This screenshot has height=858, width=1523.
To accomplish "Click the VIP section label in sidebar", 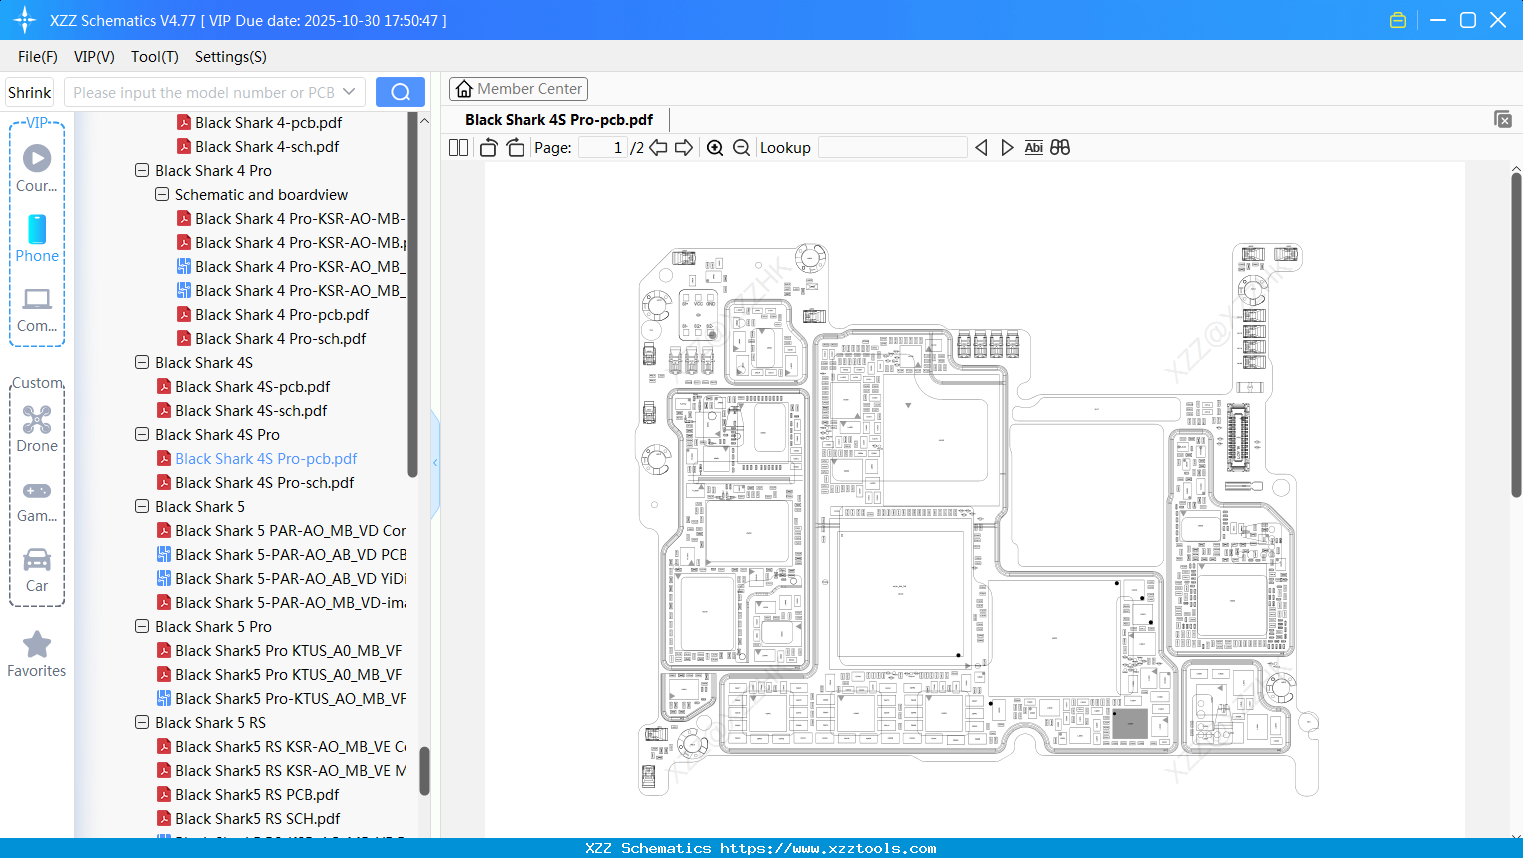I will tap(37, 123).
